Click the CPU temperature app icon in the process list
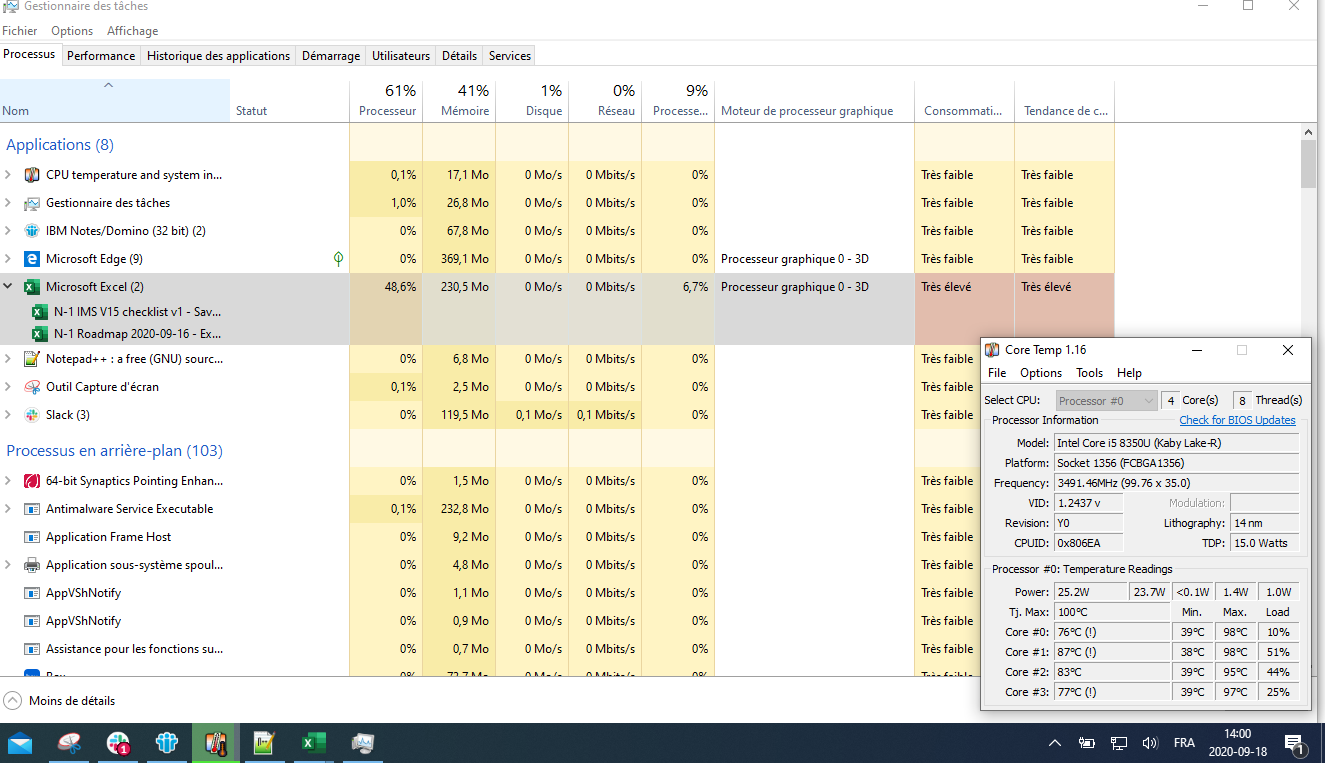This screenshot has height=763, width=1325. [x=31, y=175]
